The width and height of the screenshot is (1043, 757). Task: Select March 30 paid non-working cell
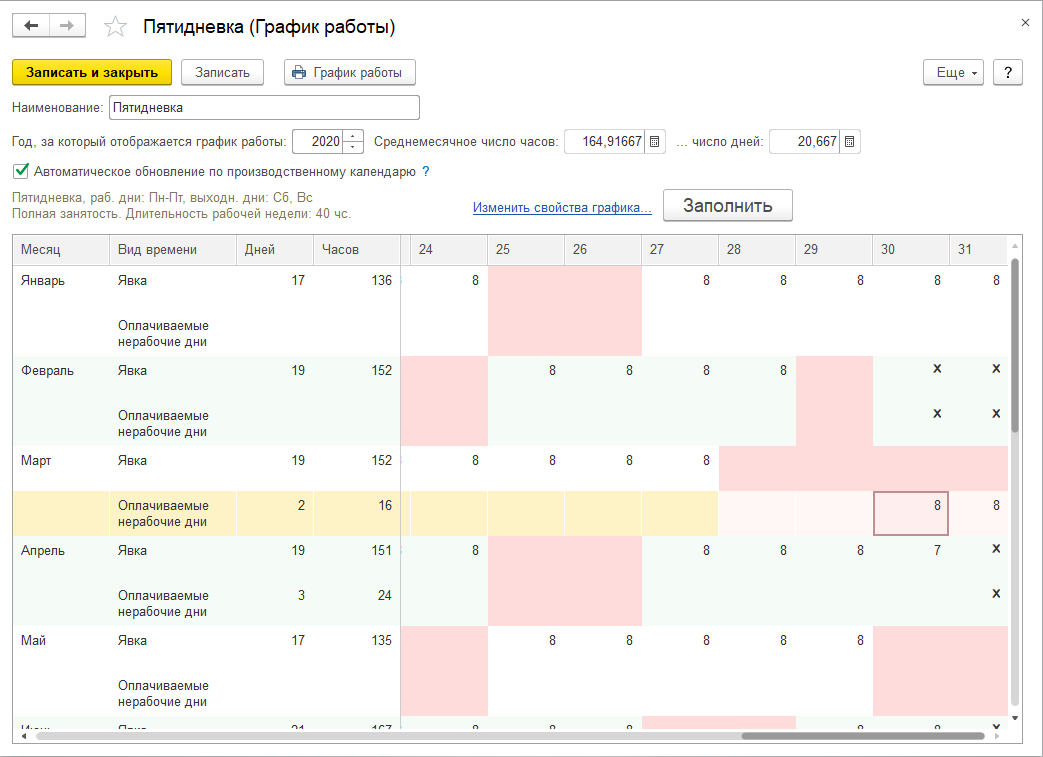click(x=911, y=514)
